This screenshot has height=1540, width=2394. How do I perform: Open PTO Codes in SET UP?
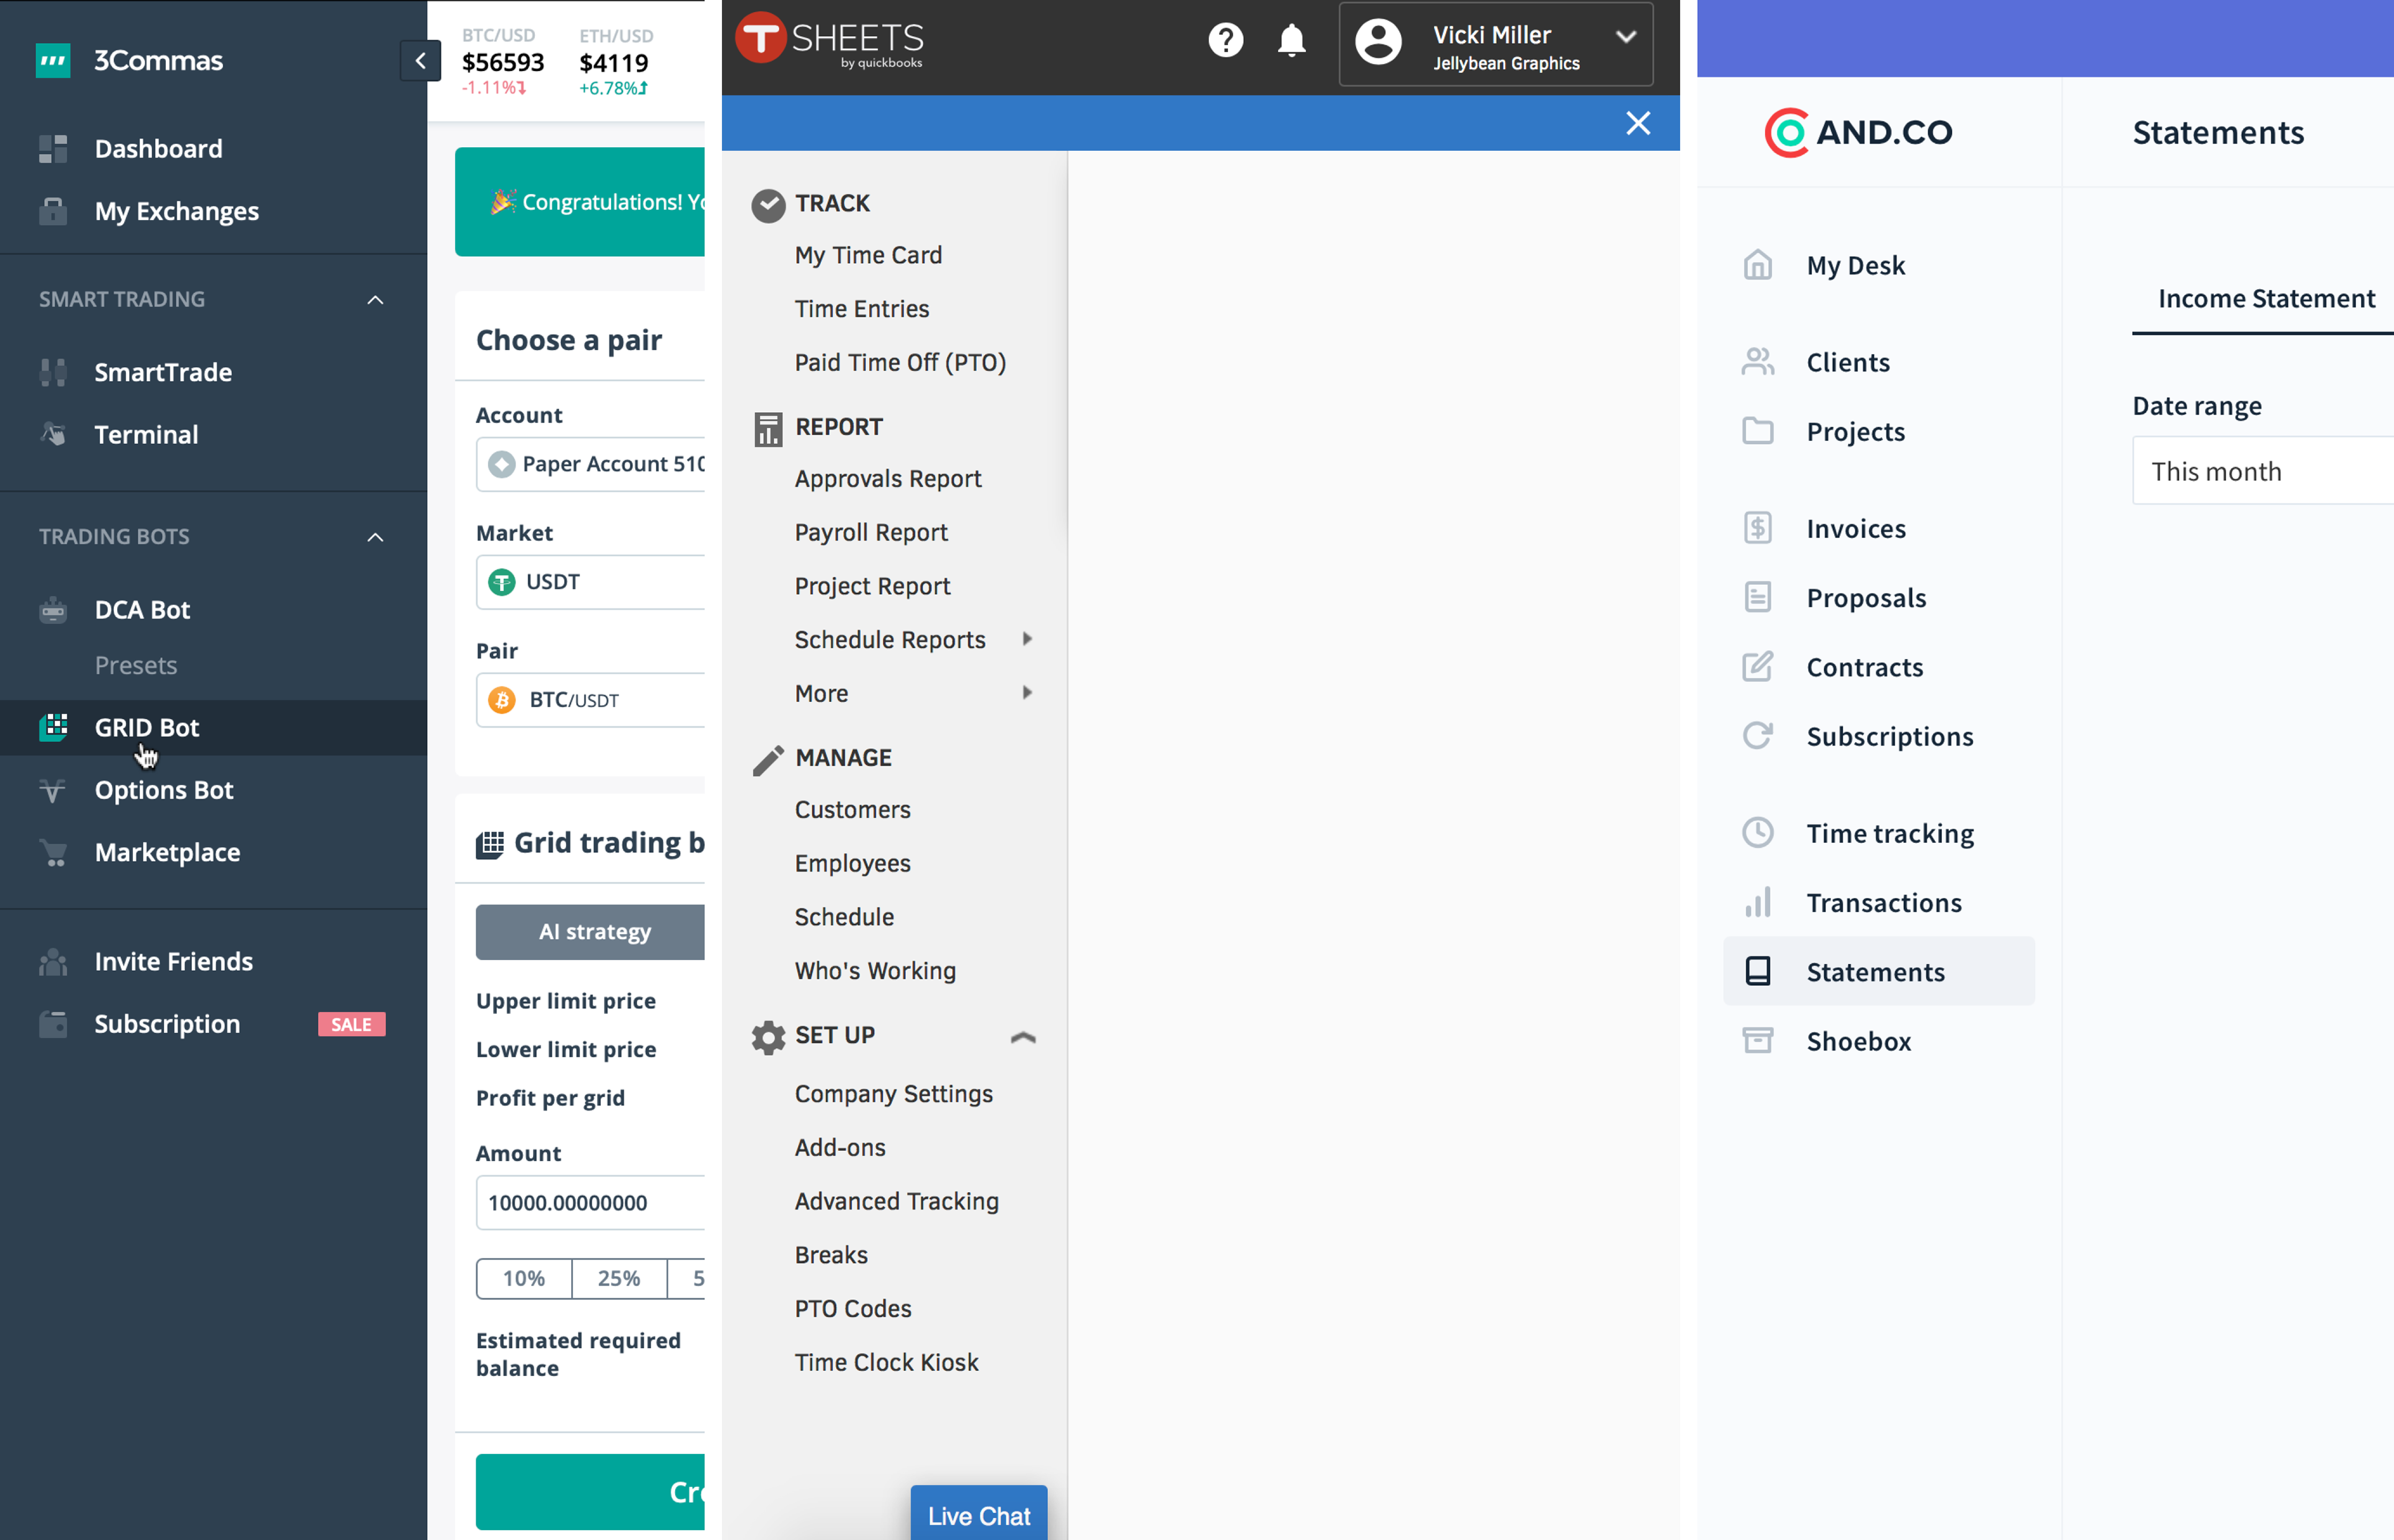click(x=853, y=1308)
